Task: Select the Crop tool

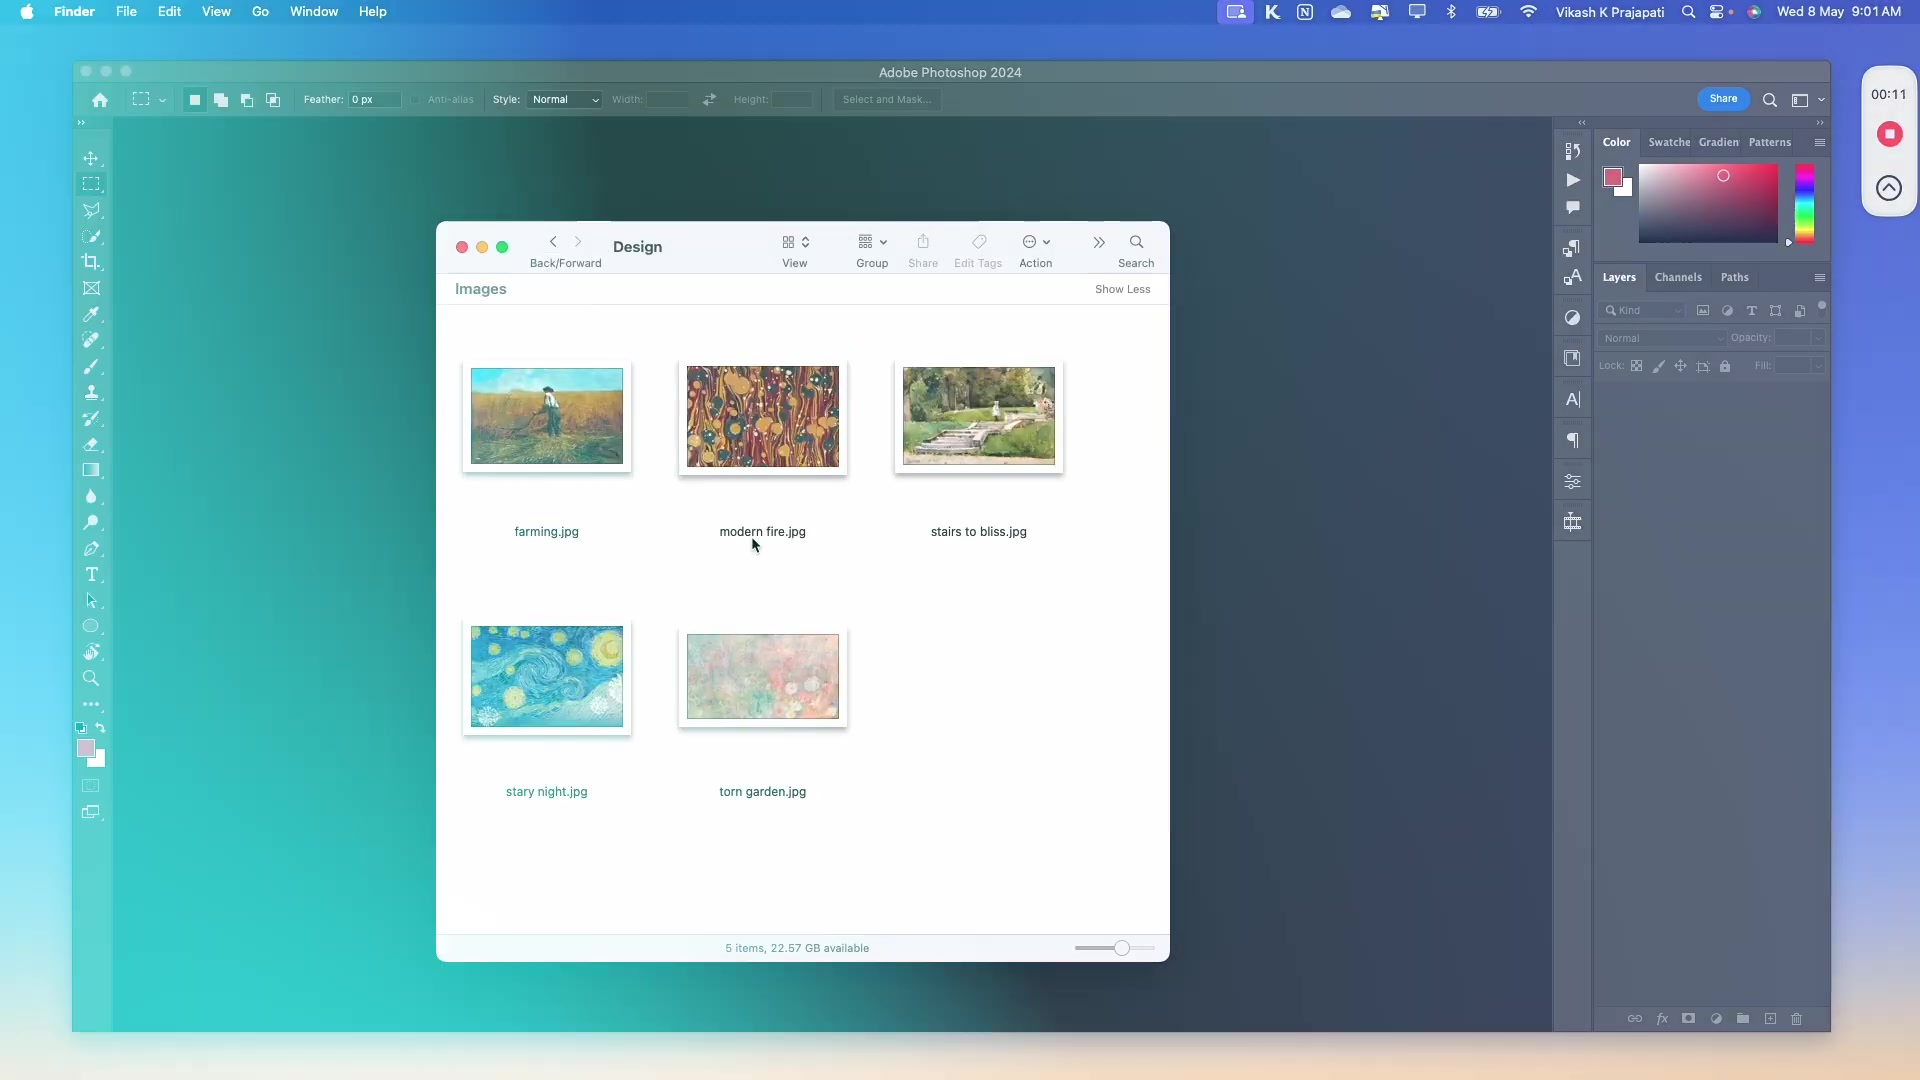Action: [92, 263]
